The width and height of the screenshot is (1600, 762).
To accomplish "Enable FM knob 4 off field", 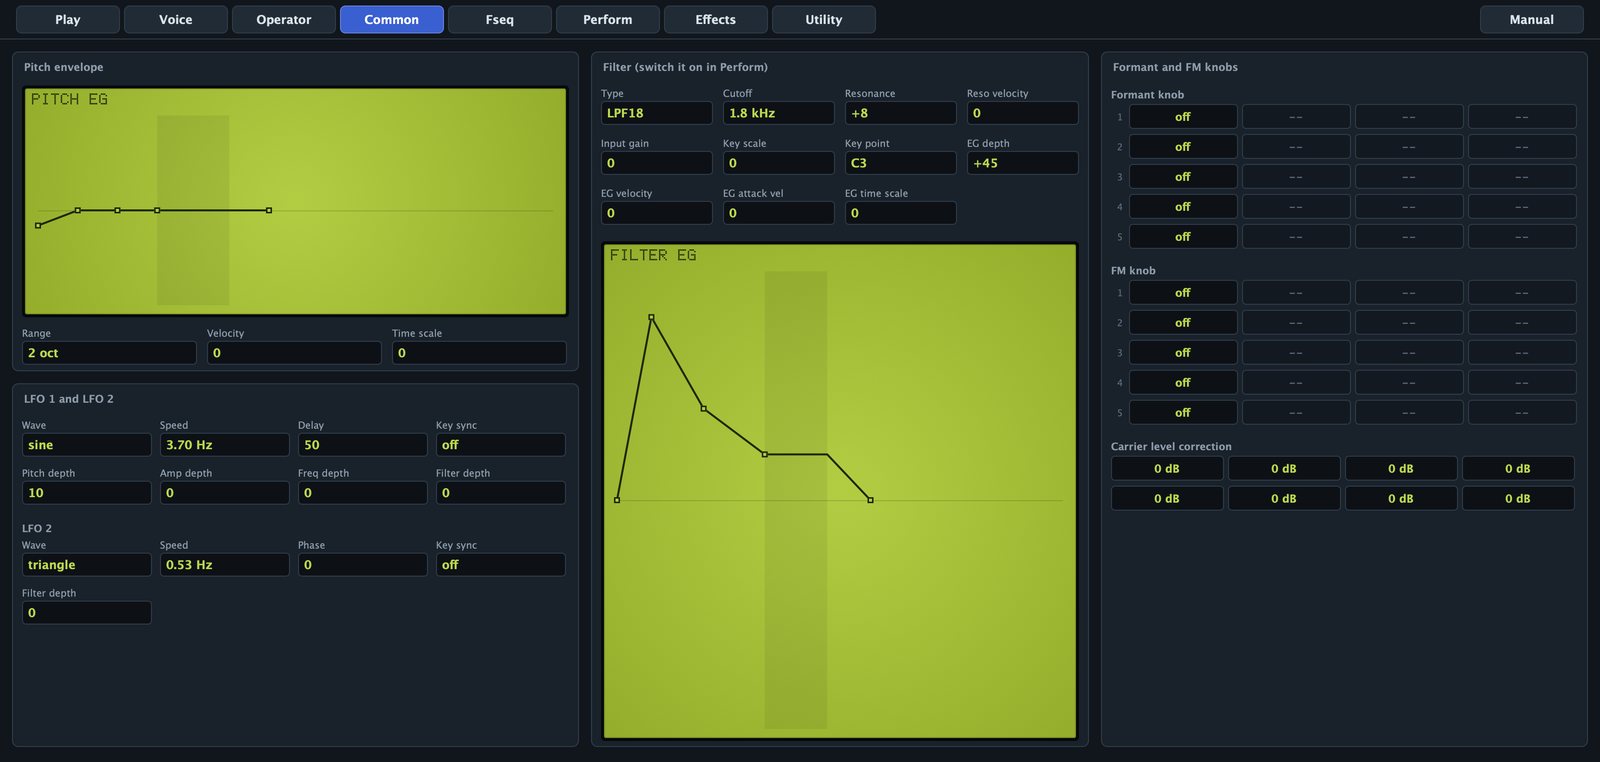I will 1183,383.
